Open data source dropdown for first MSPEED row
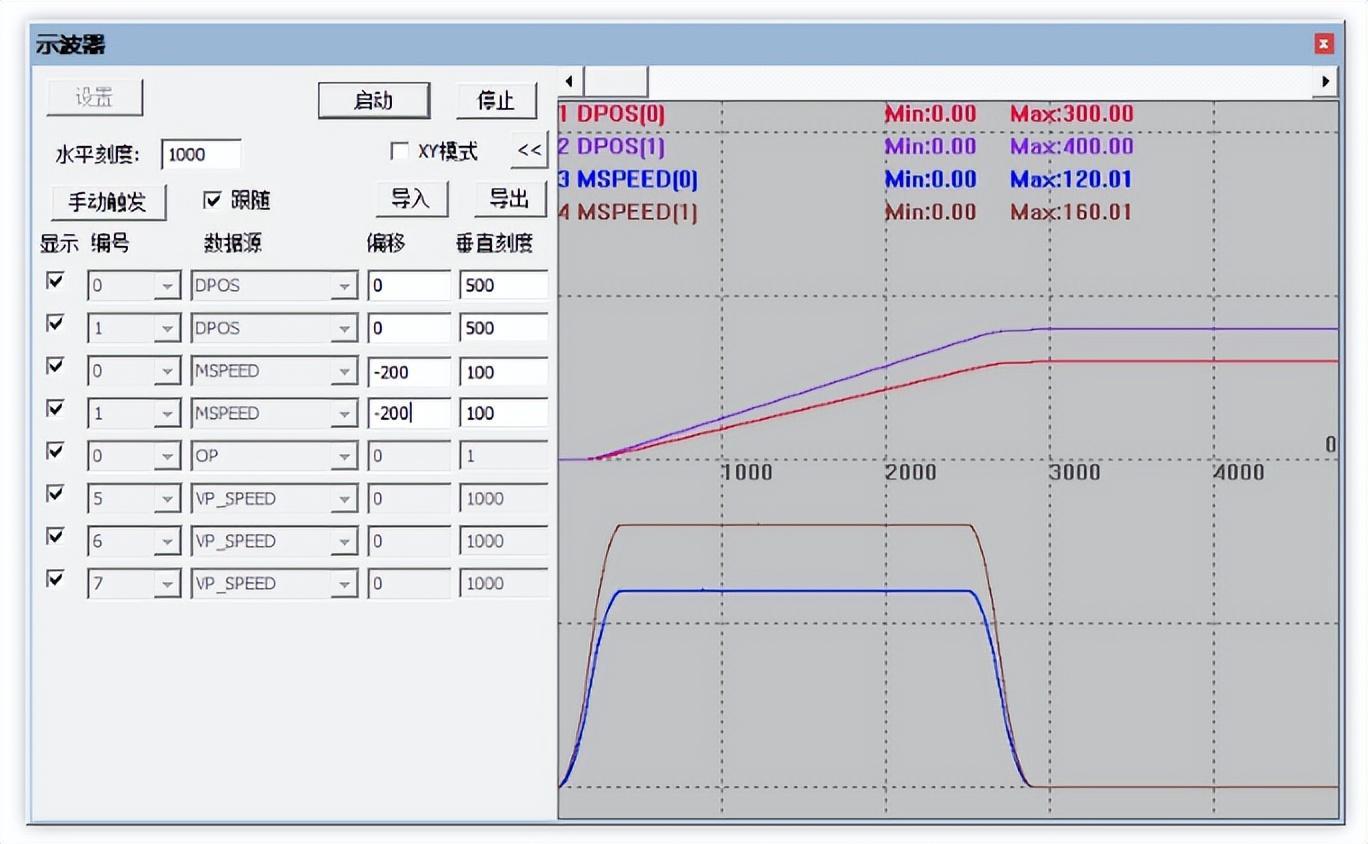The width and height of the screenshot is (1368, 844). click(x=344, y=371)
